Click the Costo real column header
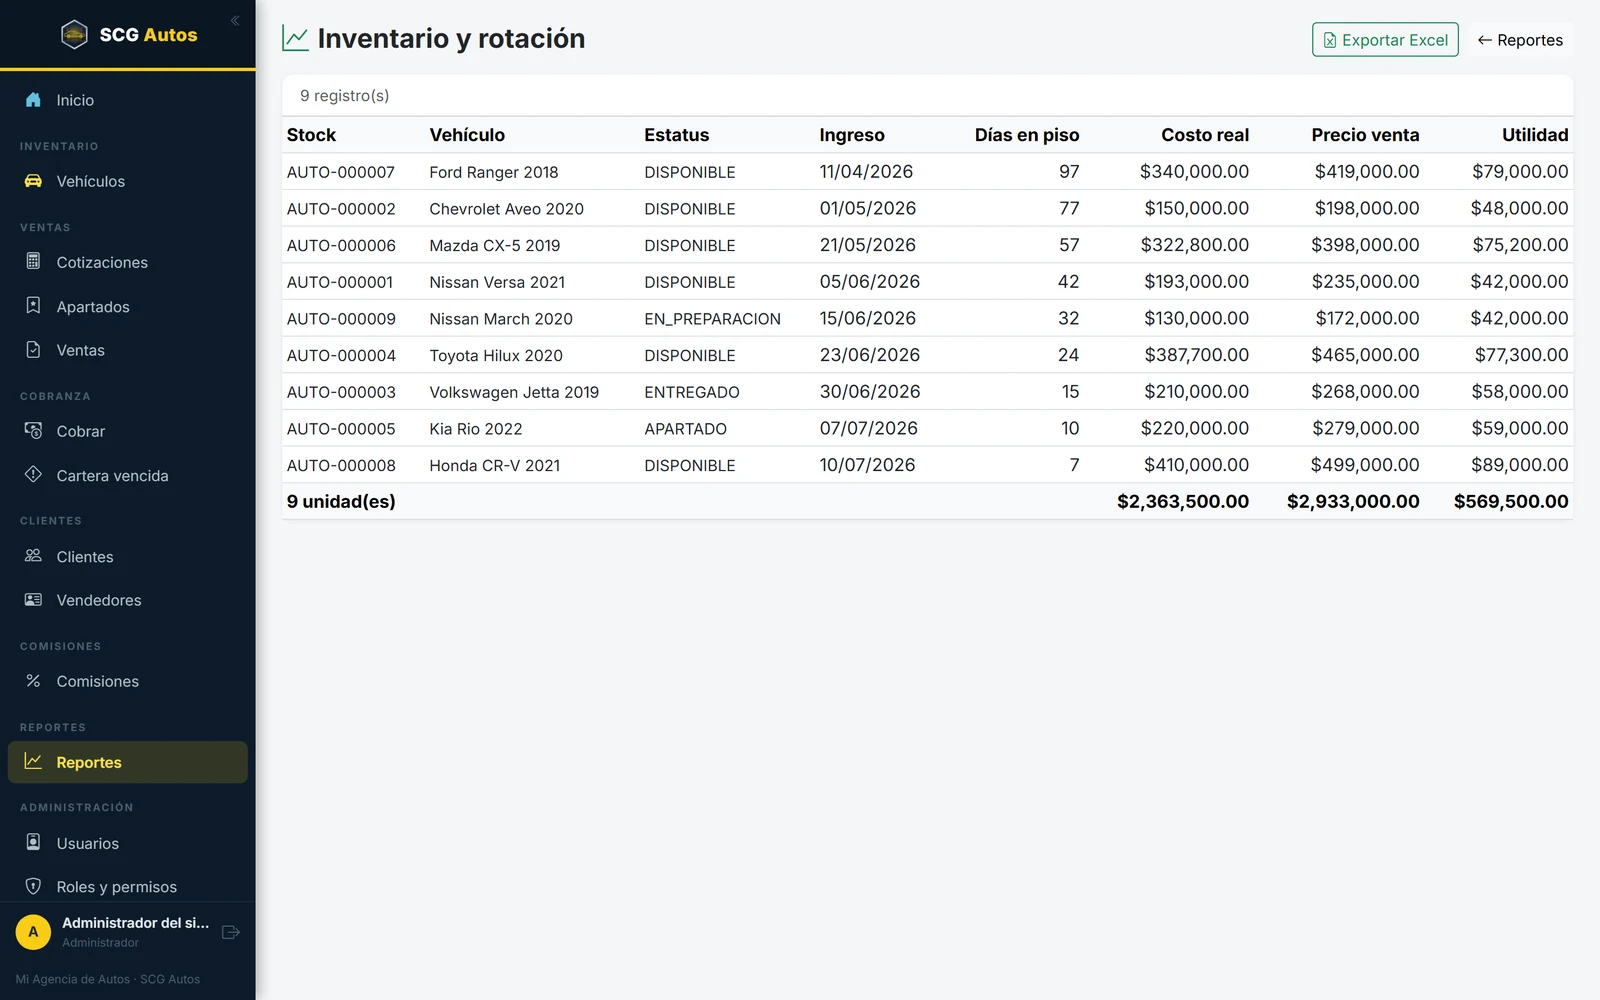Screen dimensions: 1600x1000 [x=1205, y=135]
